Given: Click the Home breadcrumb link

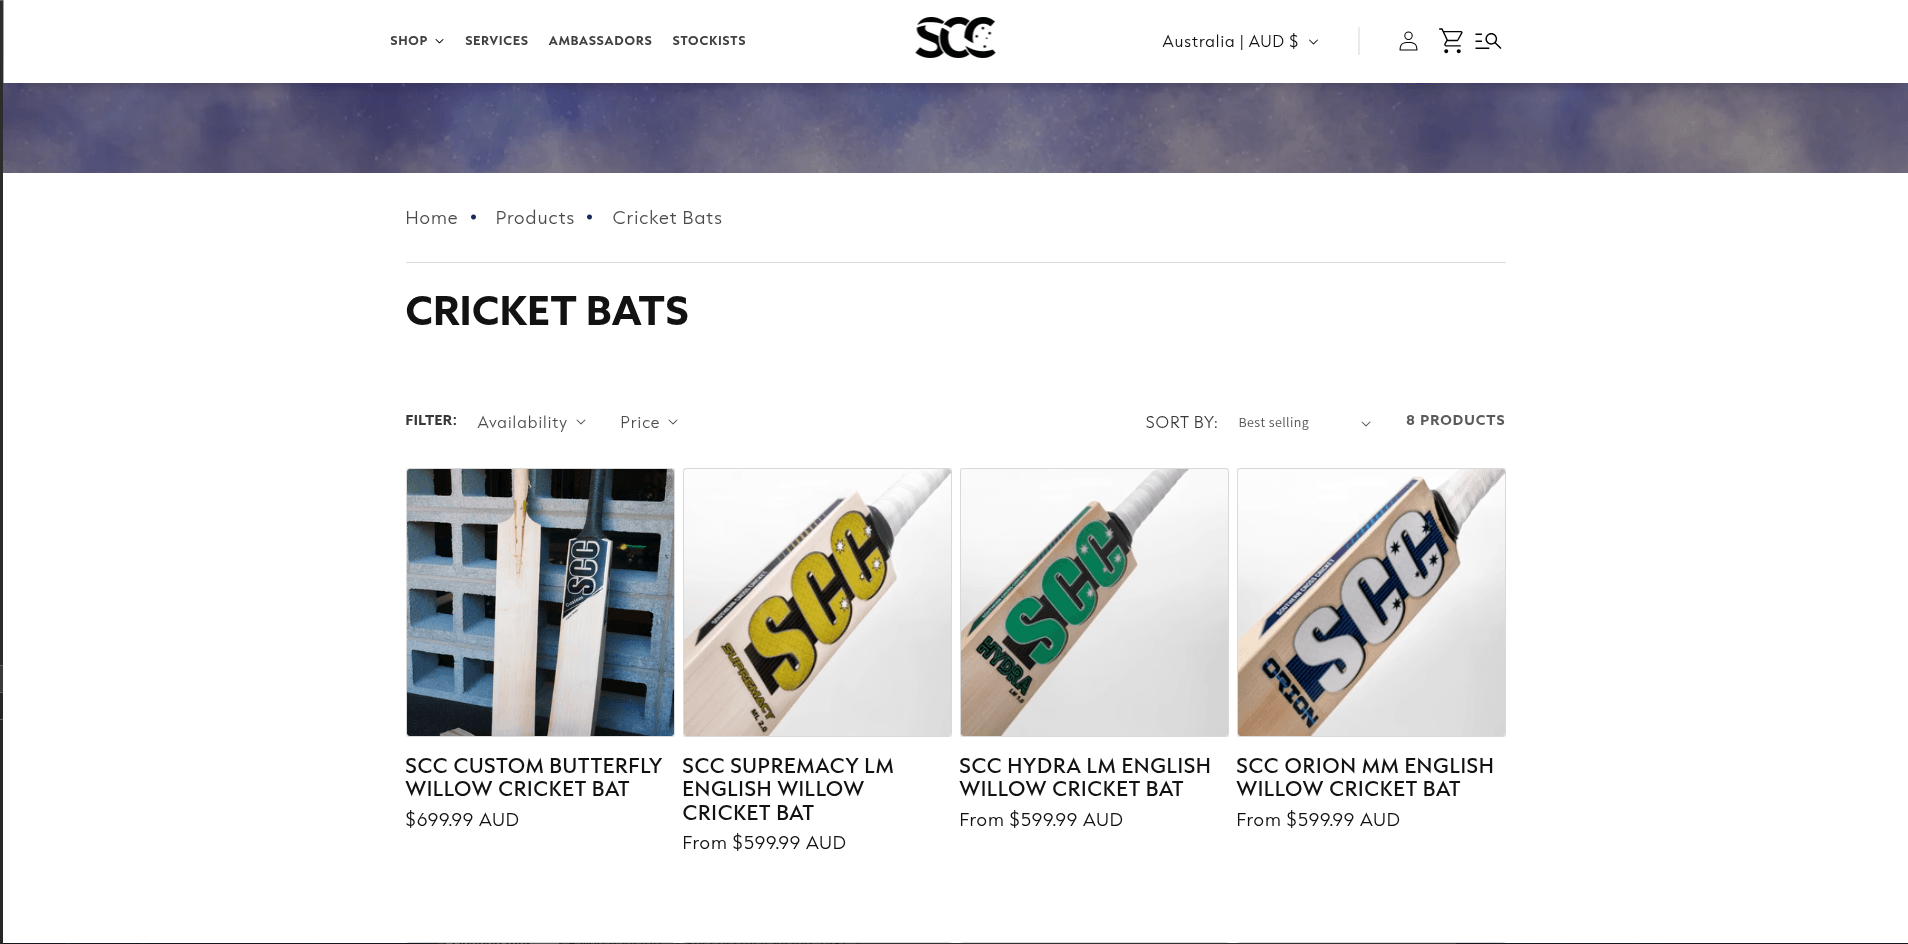Looking at the screenshot, I should 431,218.
